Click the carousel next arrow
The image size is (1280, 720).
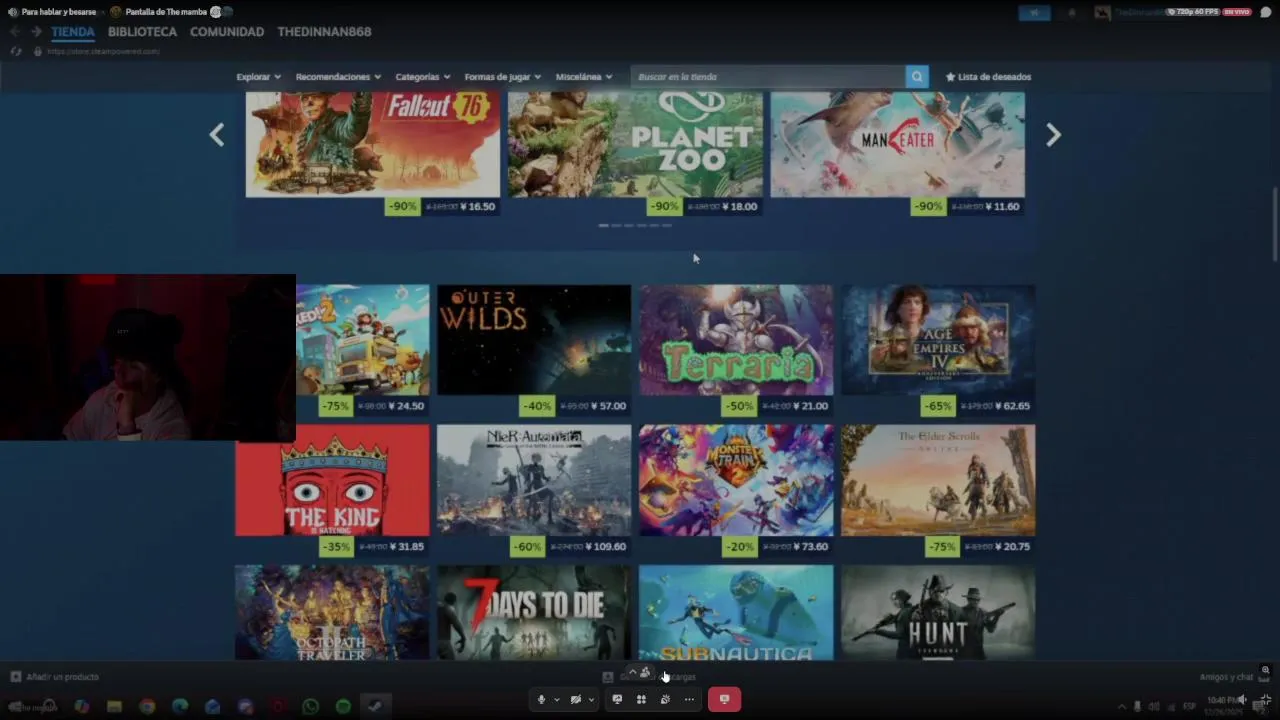(x=1053, y=135)
